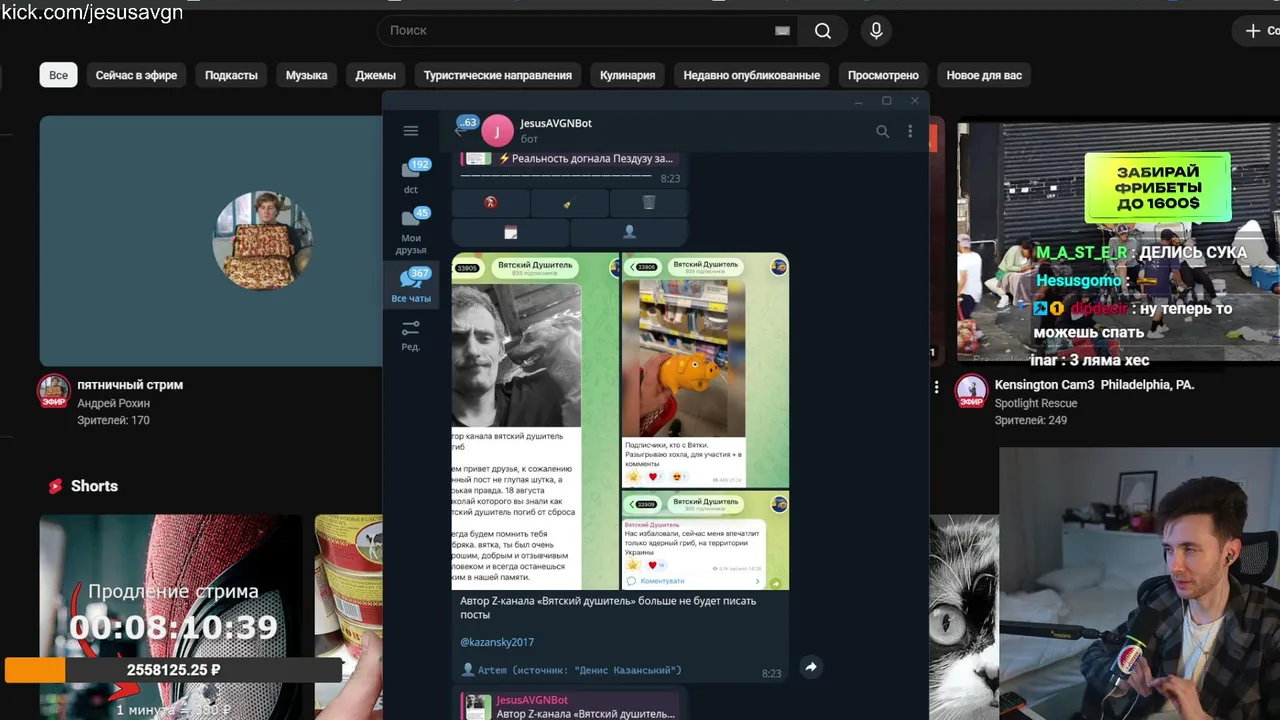This screenshot has width=1280, height=720.
Task: Click the Shorts section logo icon
Action: pyautogui.click(x=56, y=486)
